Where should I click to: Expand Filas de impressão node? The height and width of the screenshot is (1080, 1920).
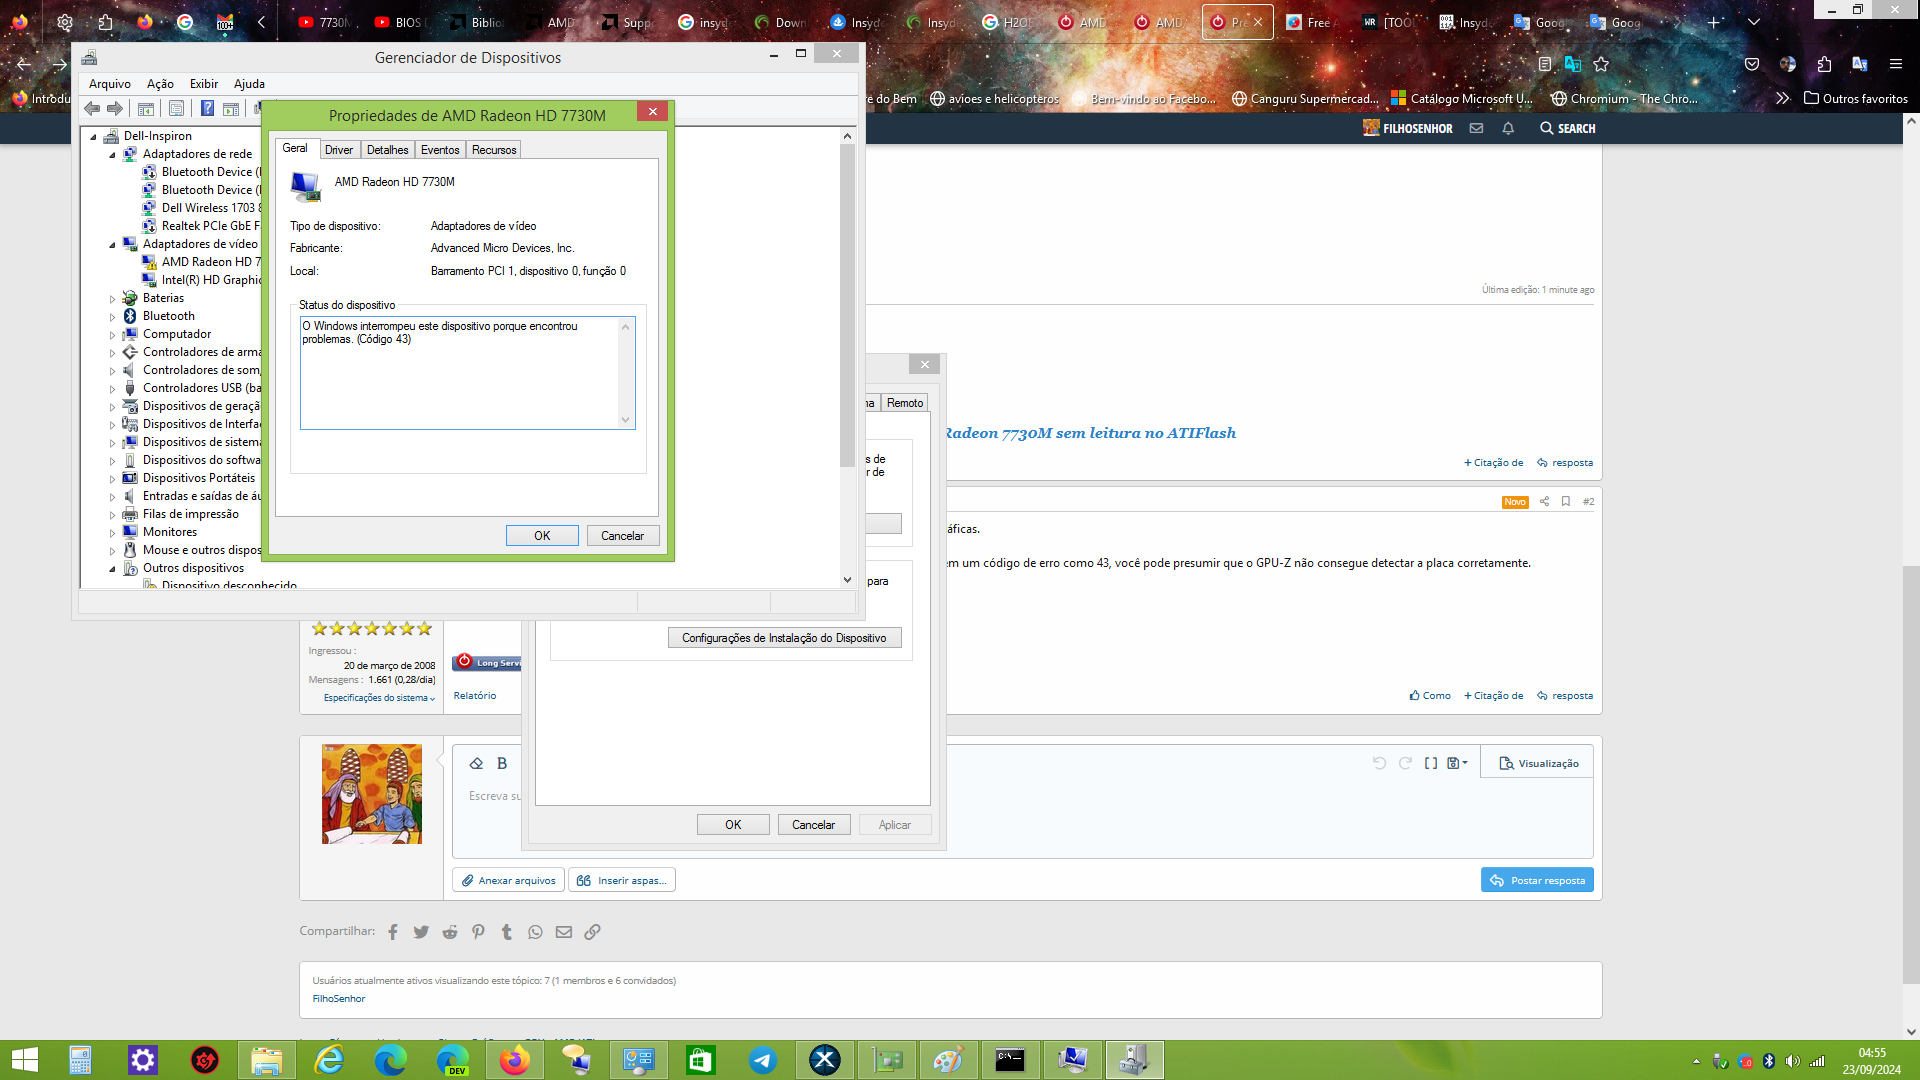click(x=112, y=515)
